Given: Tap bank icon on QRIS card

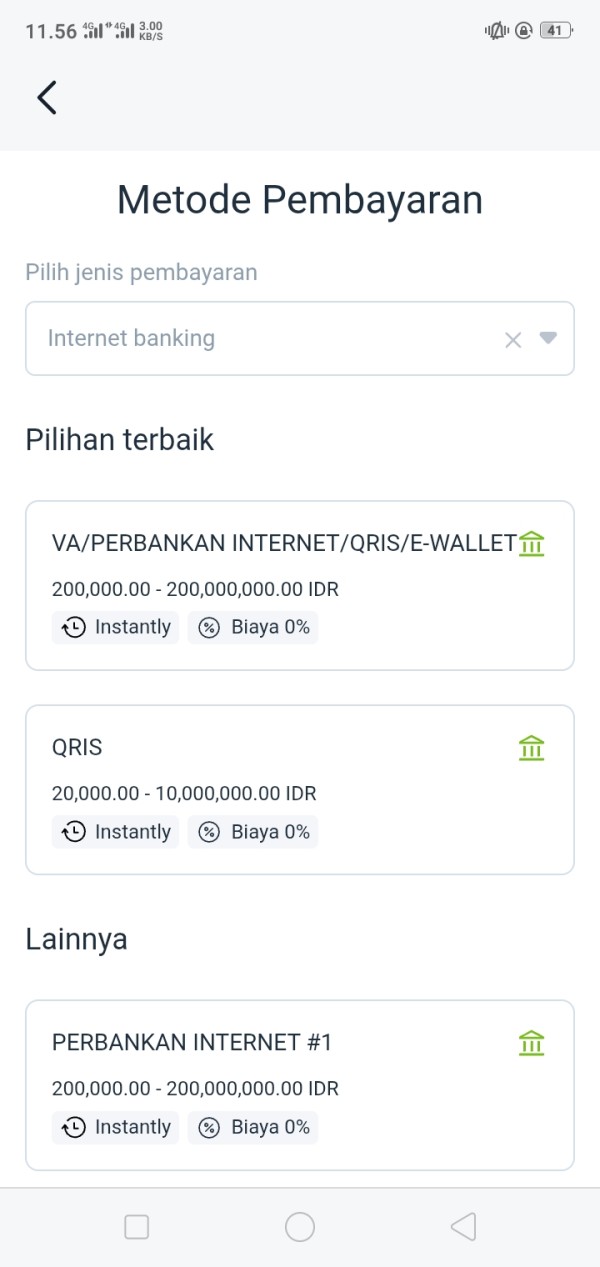Looking at the screenshot, I should [x=532, y=748].
